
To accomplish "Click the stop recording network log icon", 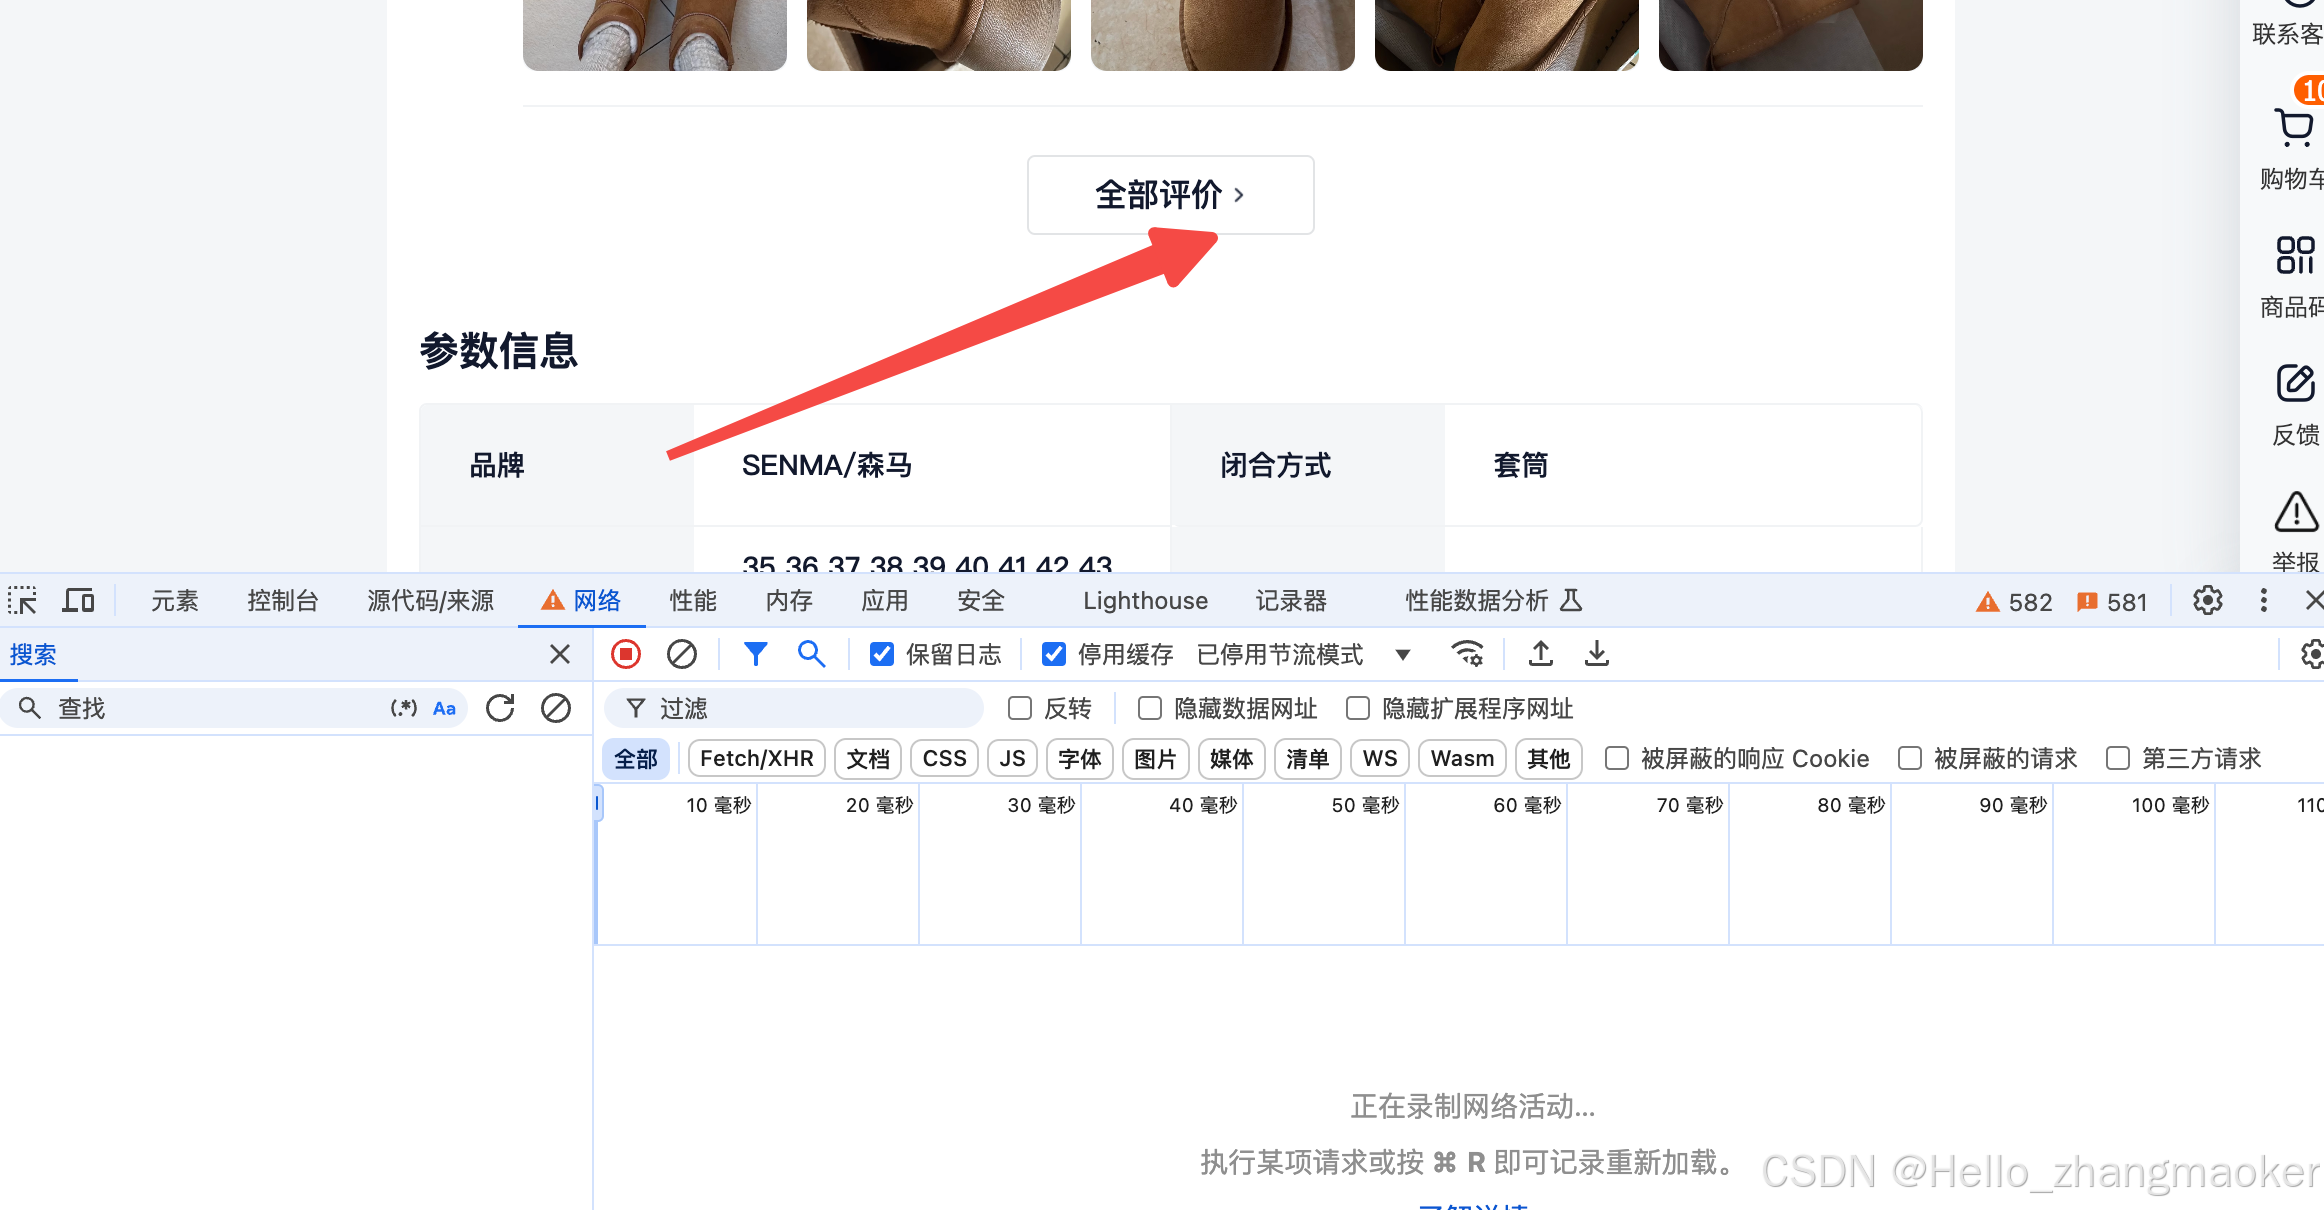I will pyautogui.click(x=626, y=654).
